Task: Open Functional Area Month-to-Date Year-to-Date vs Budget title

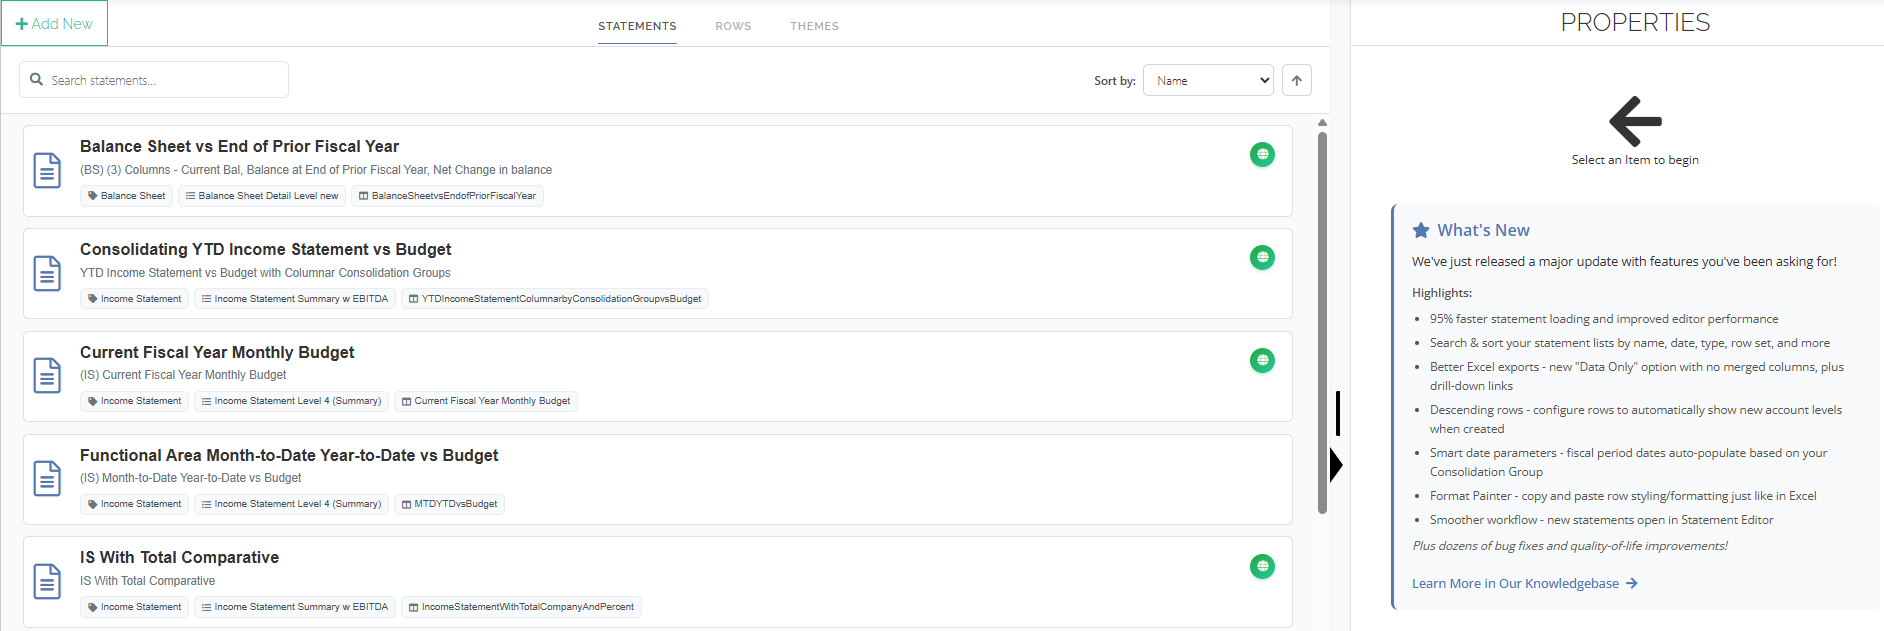Action: (289, 455)
